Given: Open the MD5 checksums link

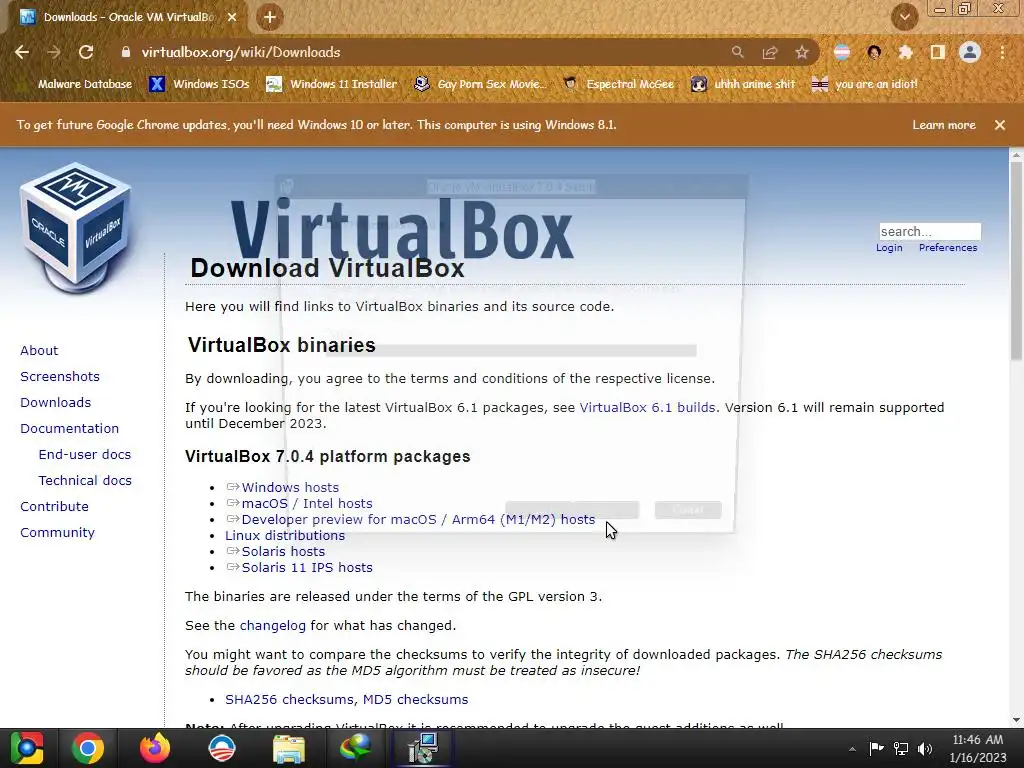Looking at the screenshot, I should pyautogui.click(x=415, y=699).
